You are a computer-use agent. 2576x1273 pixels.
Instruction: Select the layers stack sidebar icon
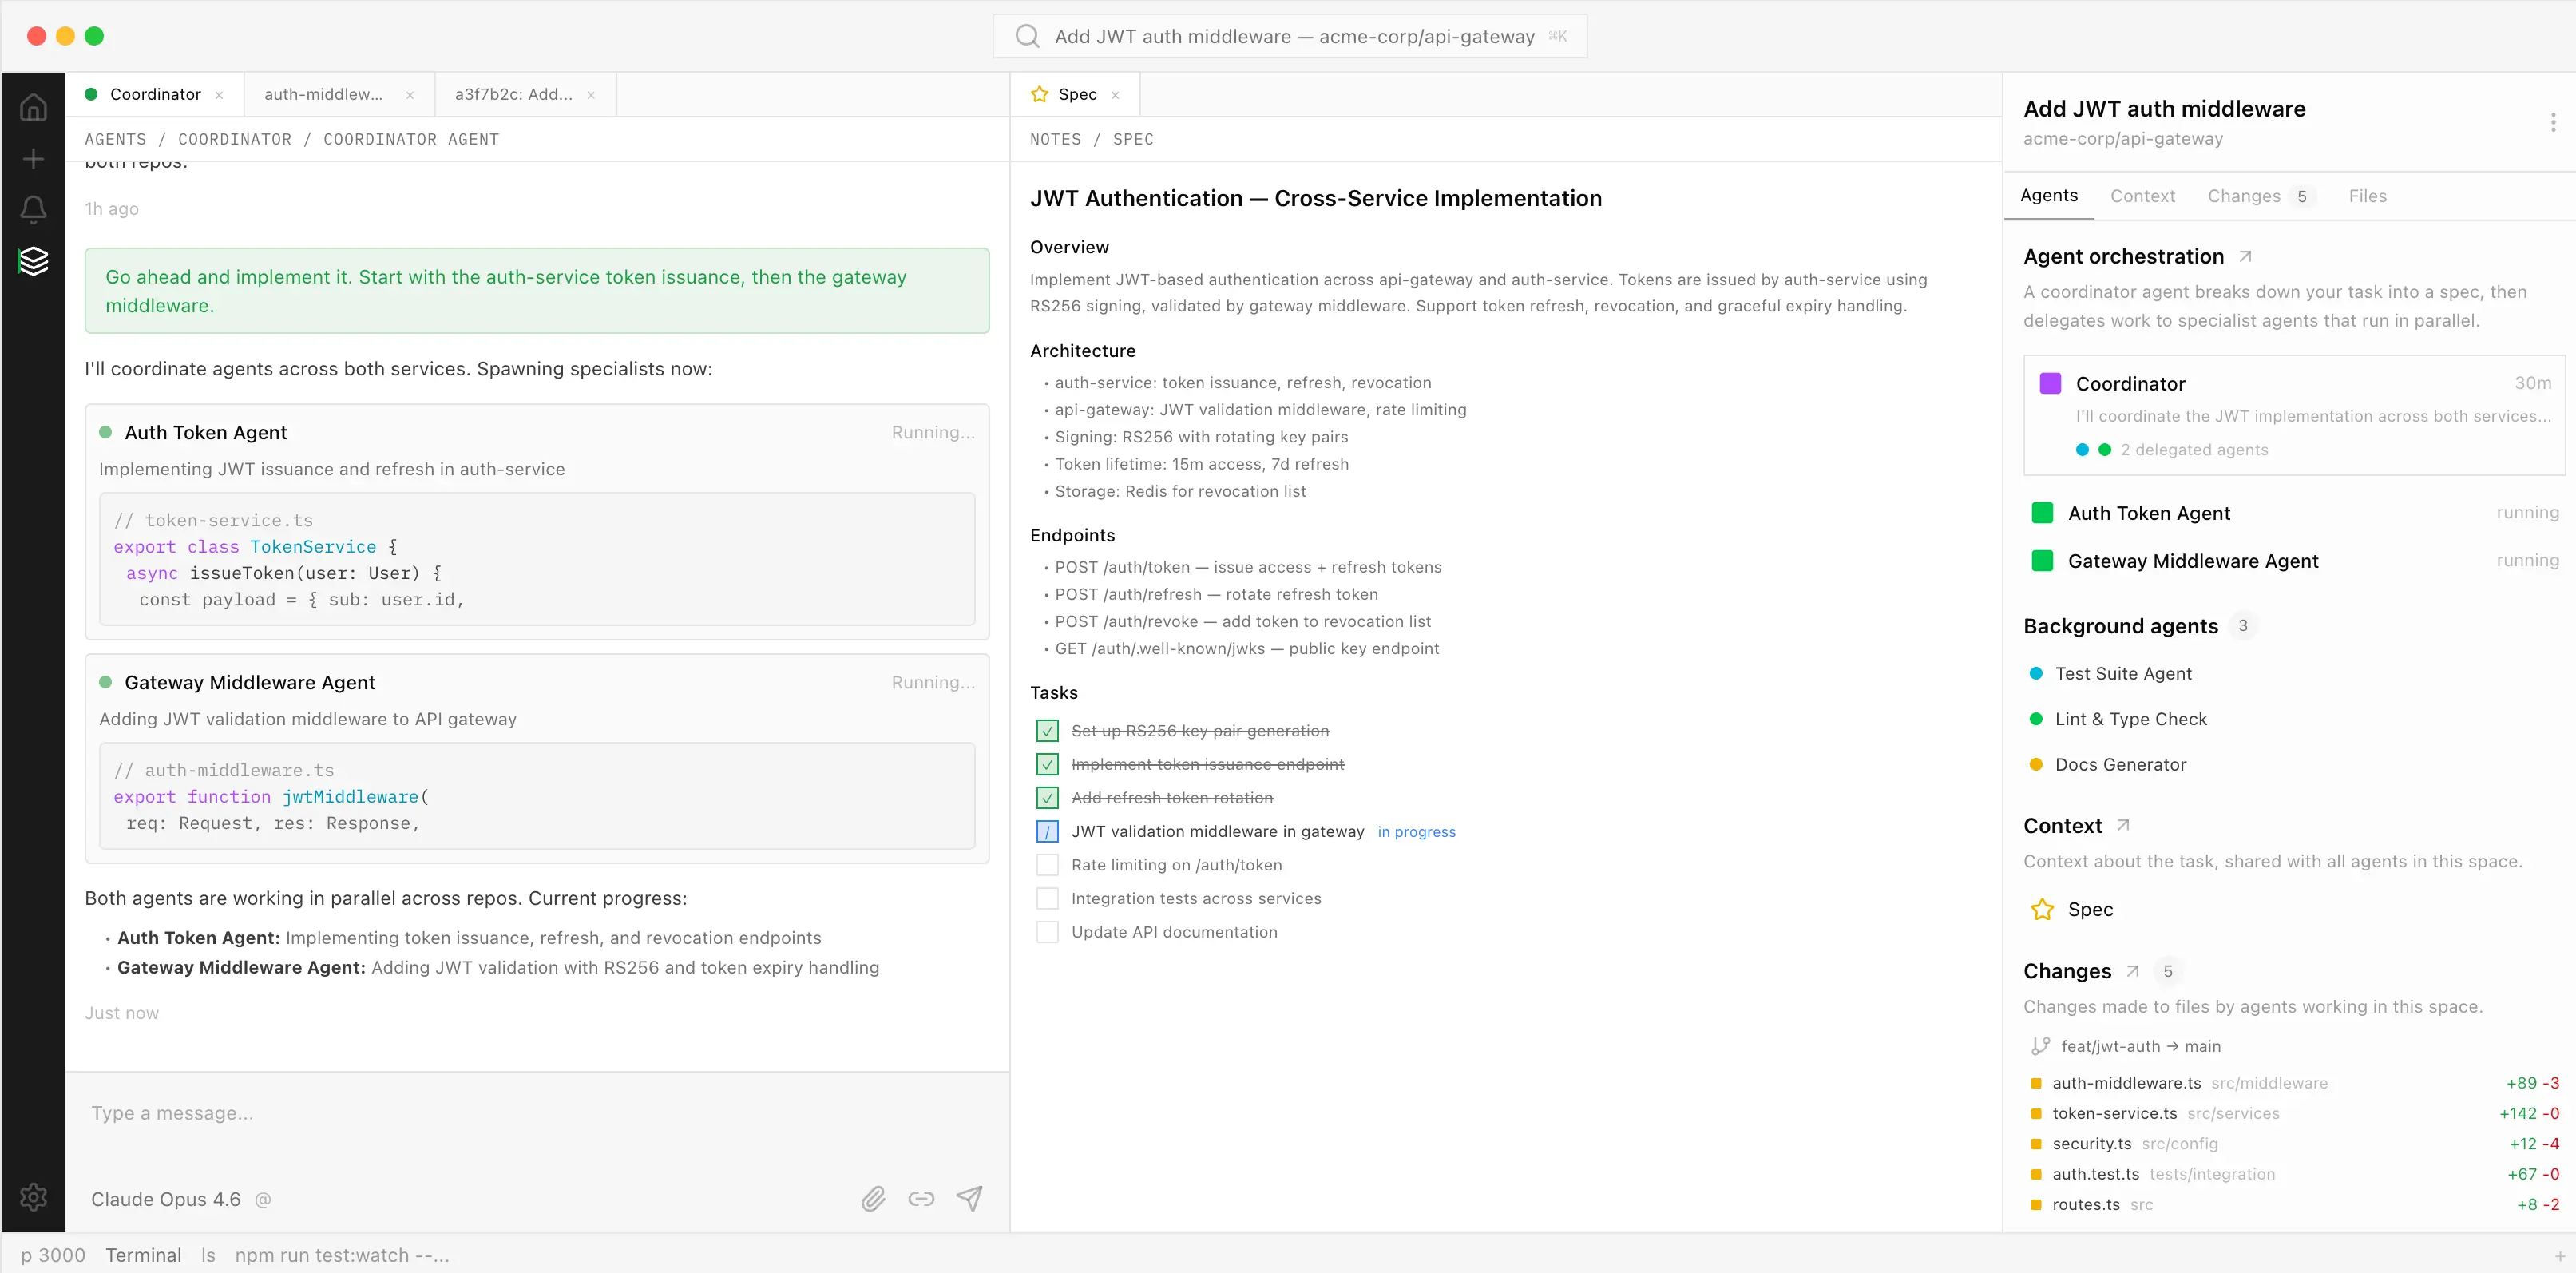click(x=33, y=261)
